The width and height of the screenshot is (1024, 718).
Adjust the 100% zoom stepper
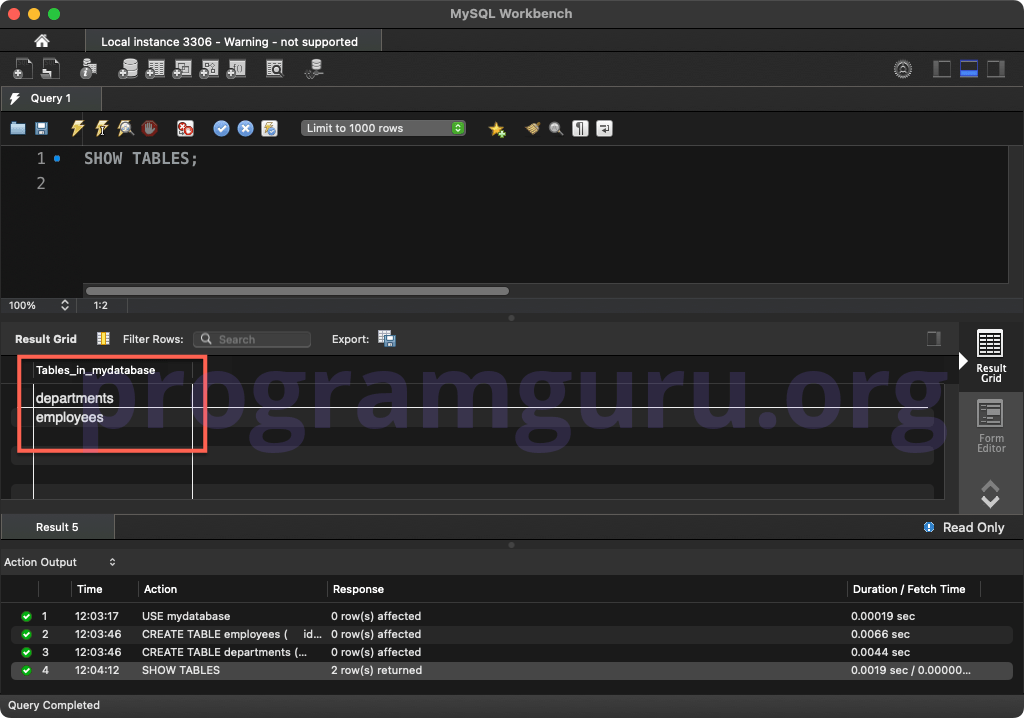(x=65, y=305)
